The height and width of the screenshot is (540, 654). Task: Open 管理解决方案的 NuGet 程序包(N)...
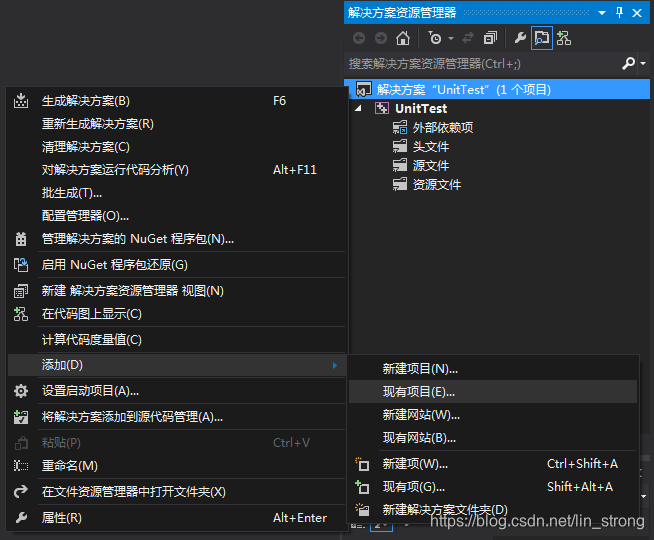177,239
